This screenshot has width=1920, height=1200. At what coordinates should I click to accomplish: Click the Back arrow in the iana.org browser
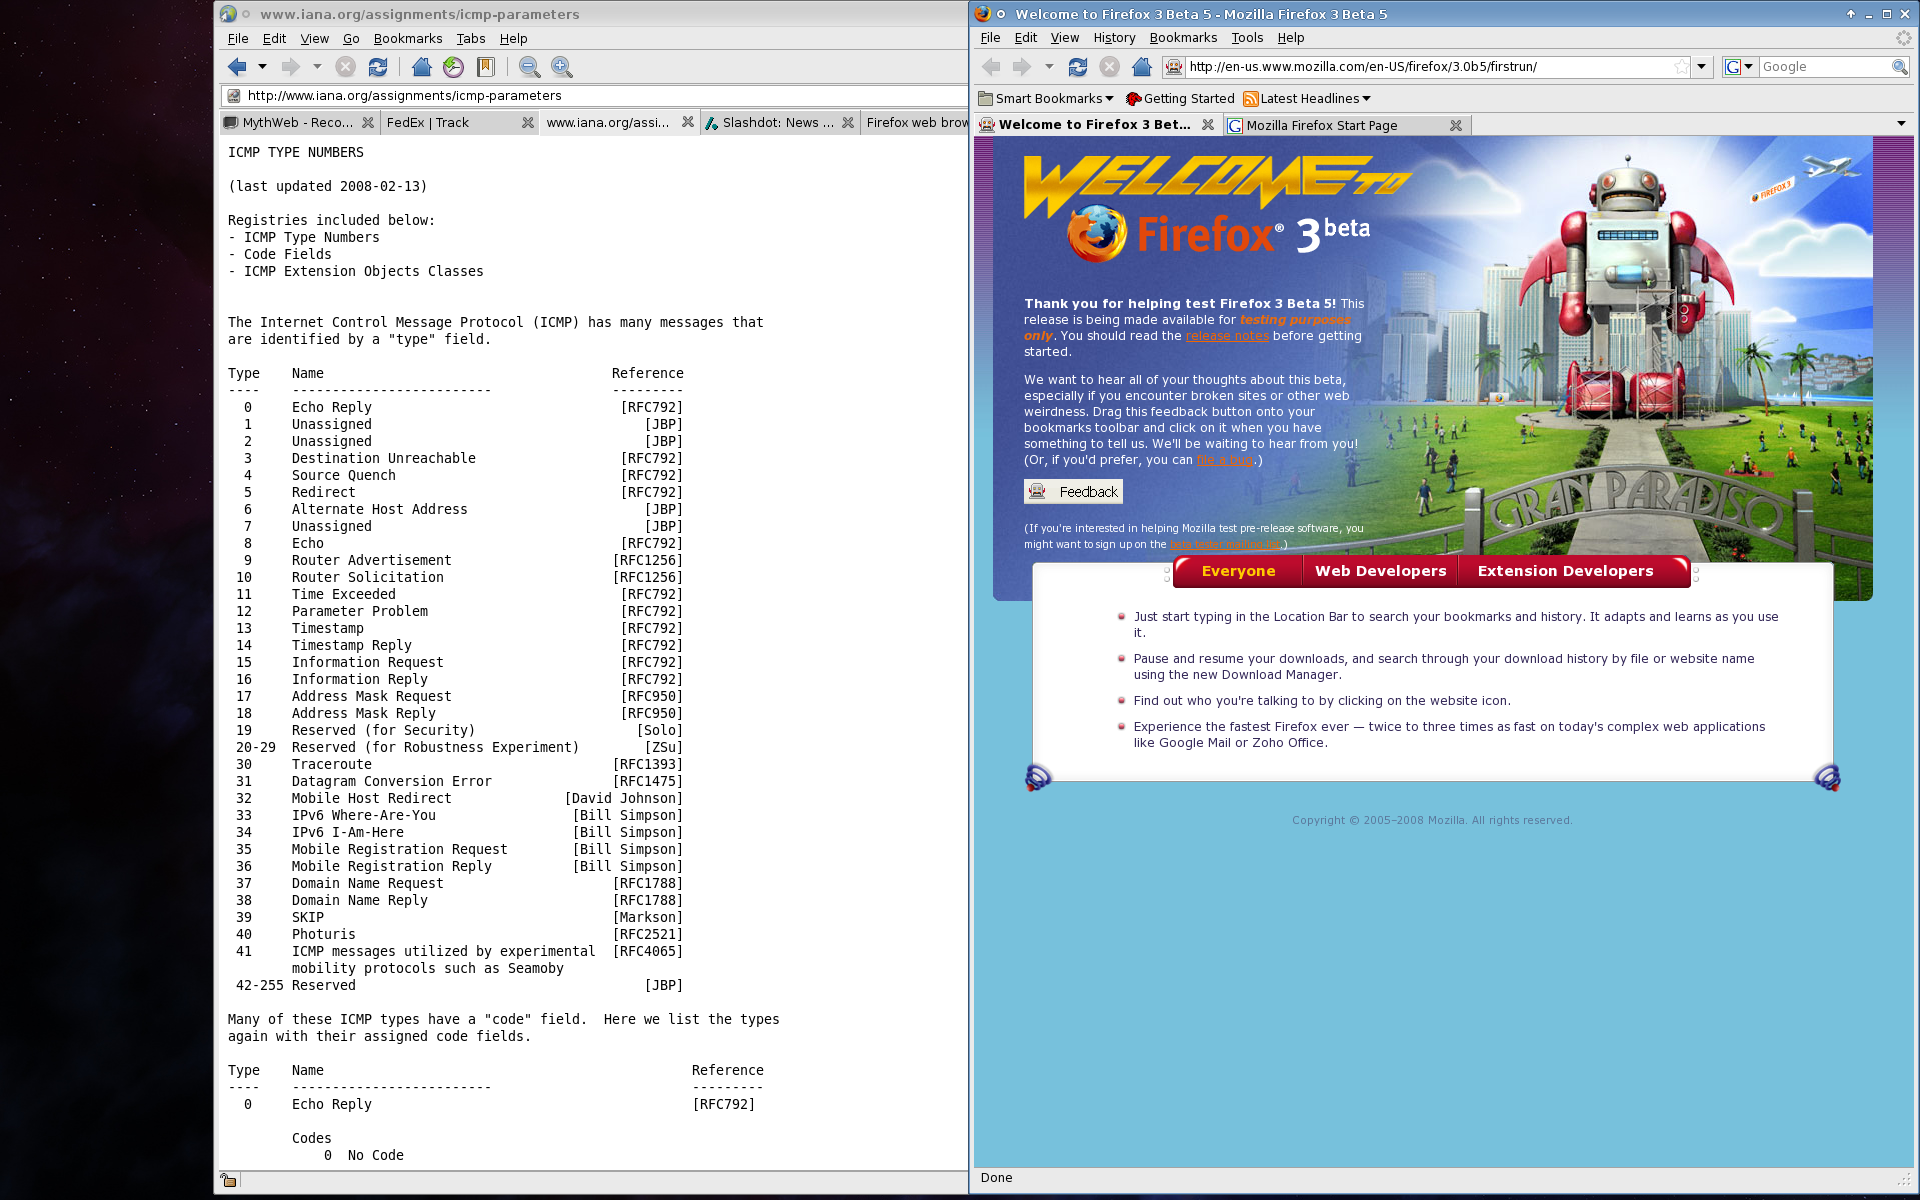click(237, 67)
